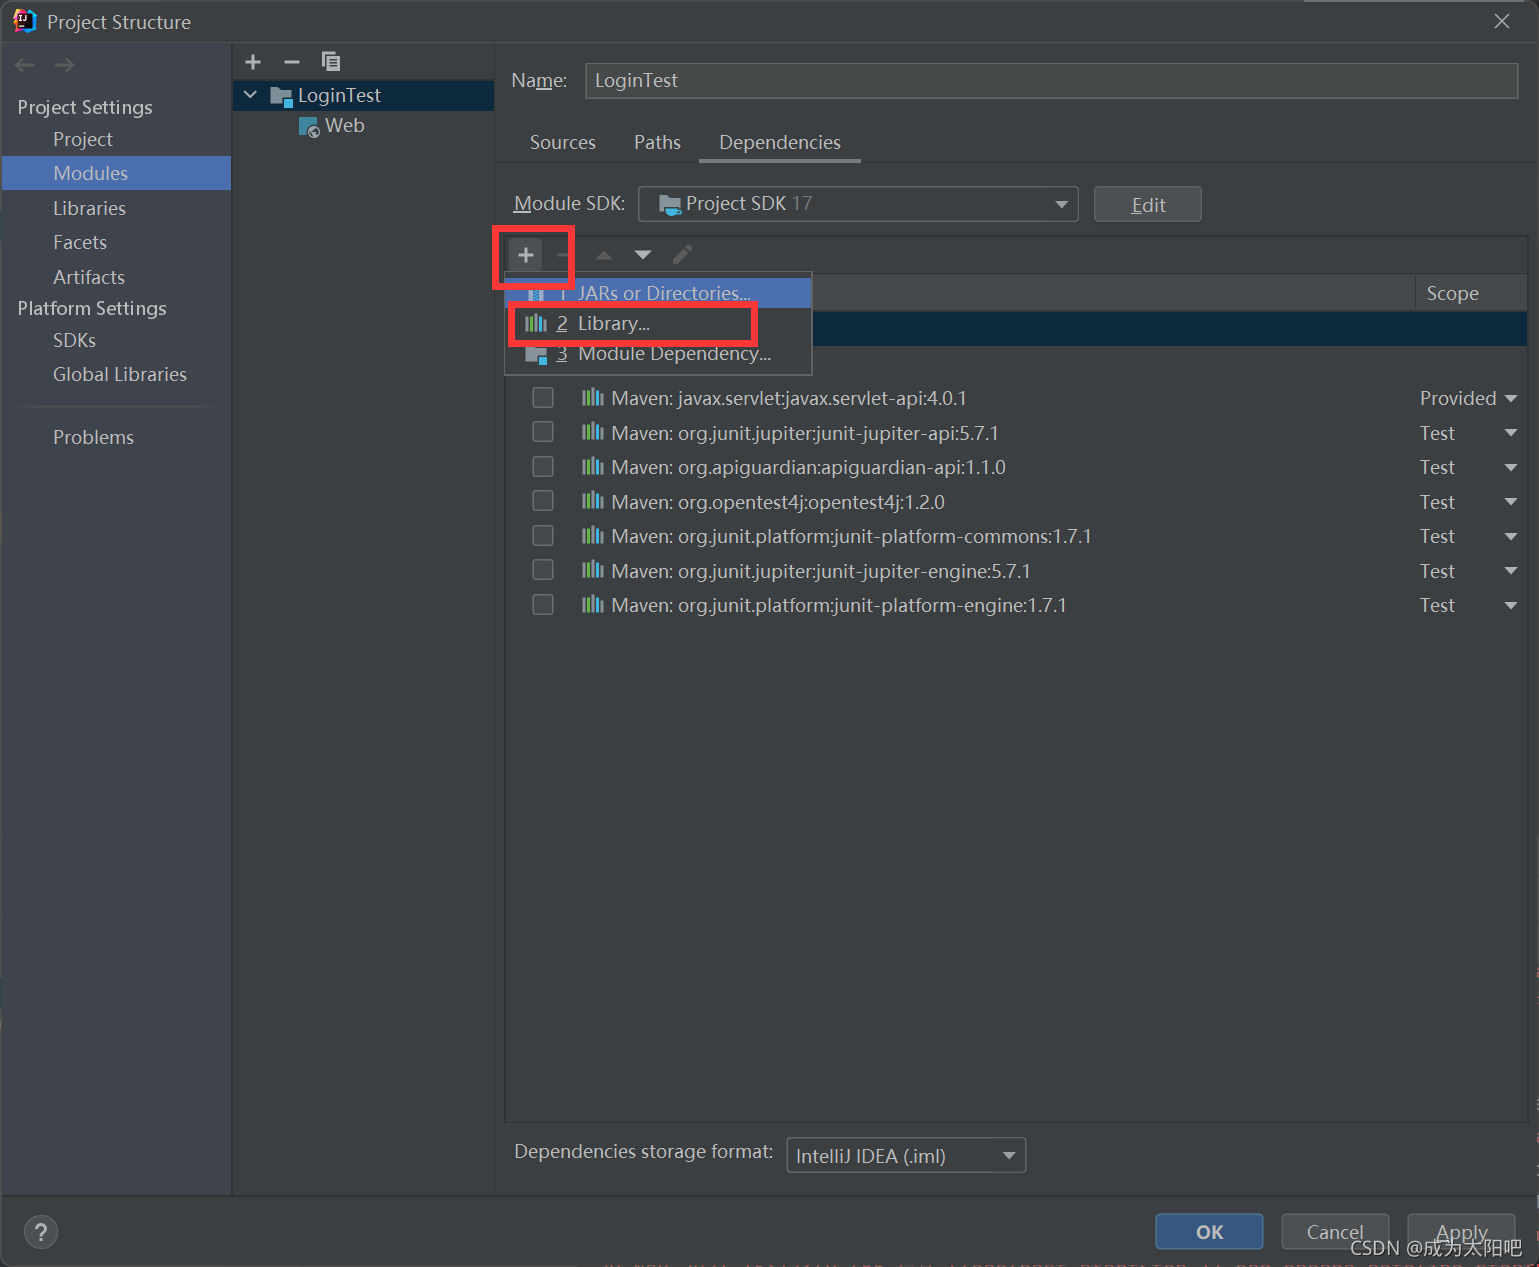Image resolution: width=1539 pixels, height=1267 pixels.
Task: Choose Library... from the popup menu
Action: click(658, 324)
